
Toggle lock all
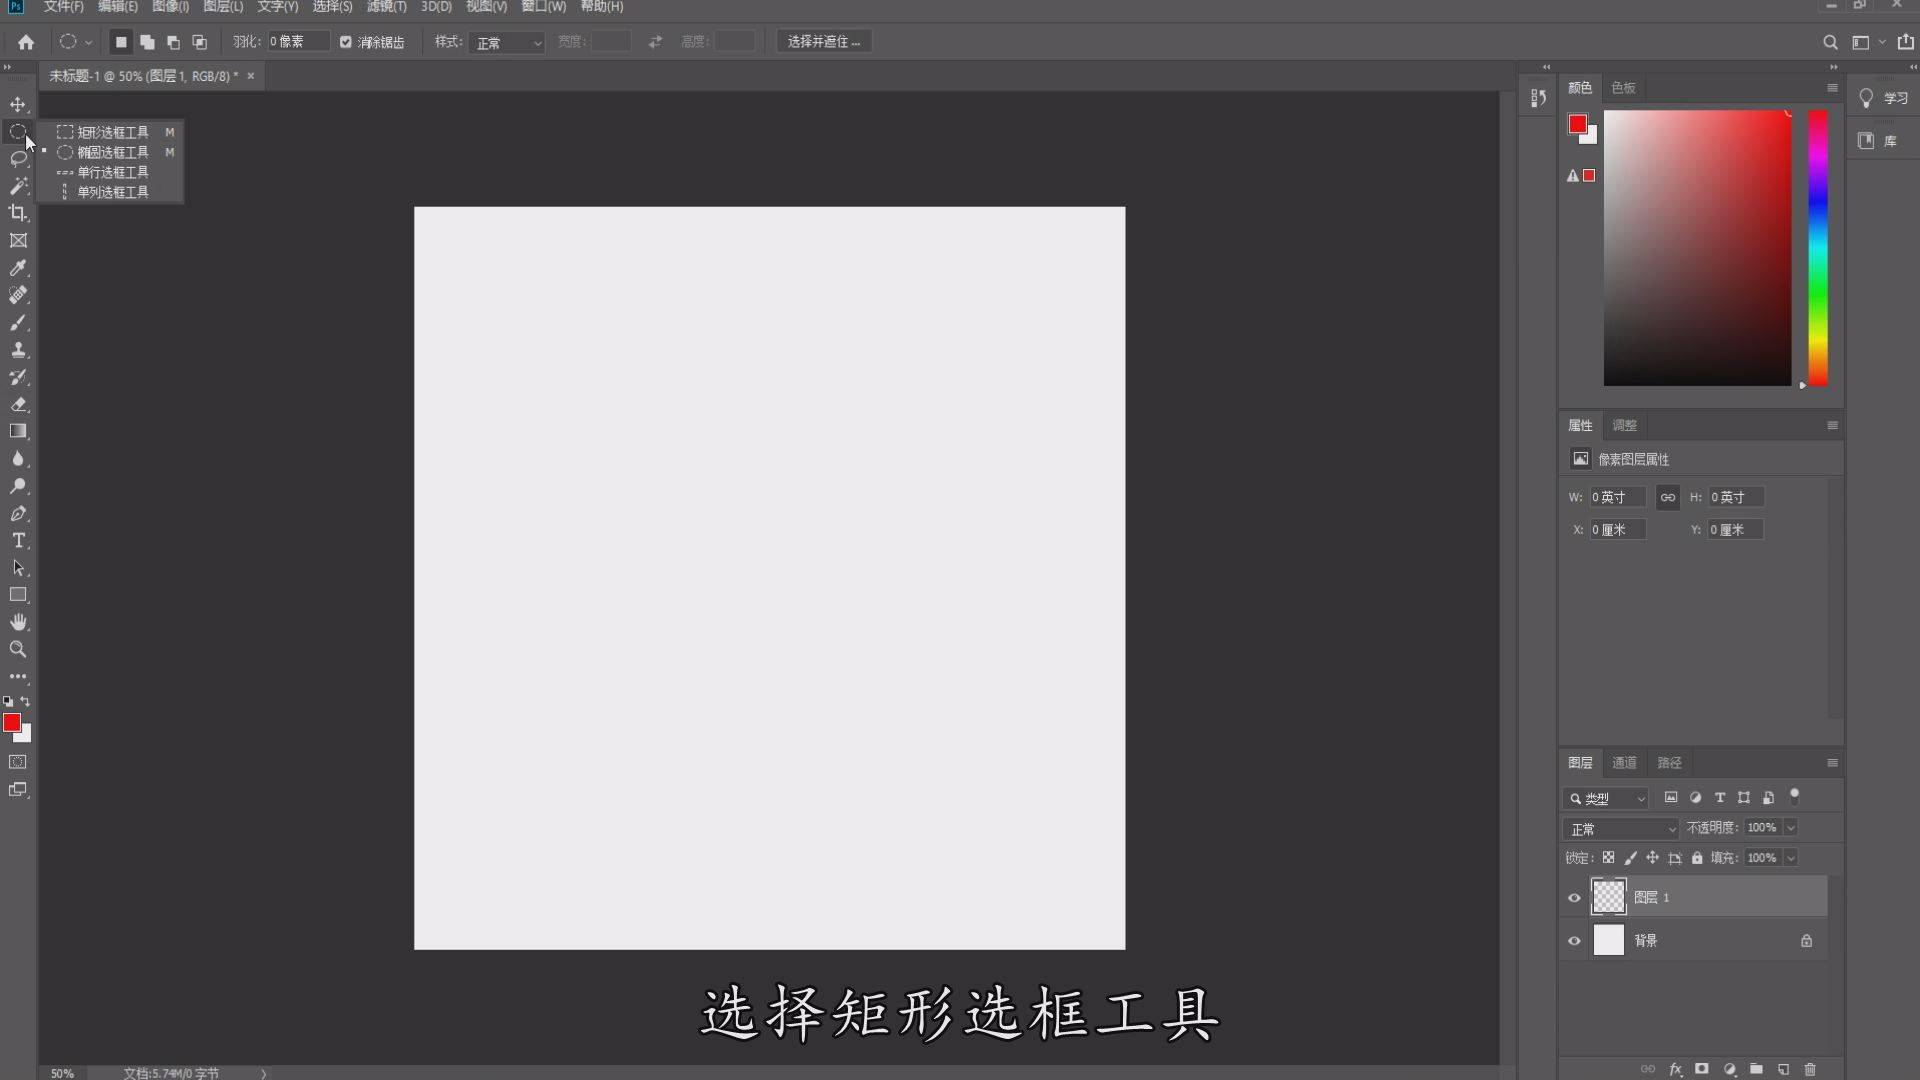tap(1697, 858)
